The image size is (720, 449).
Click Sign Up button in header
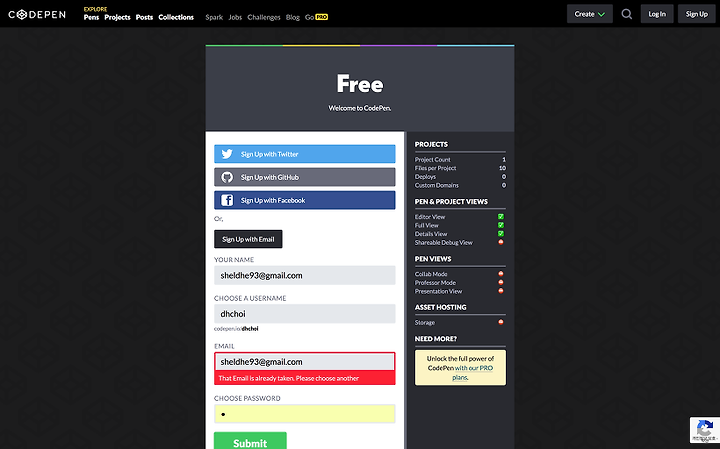[x=697, y=14]
